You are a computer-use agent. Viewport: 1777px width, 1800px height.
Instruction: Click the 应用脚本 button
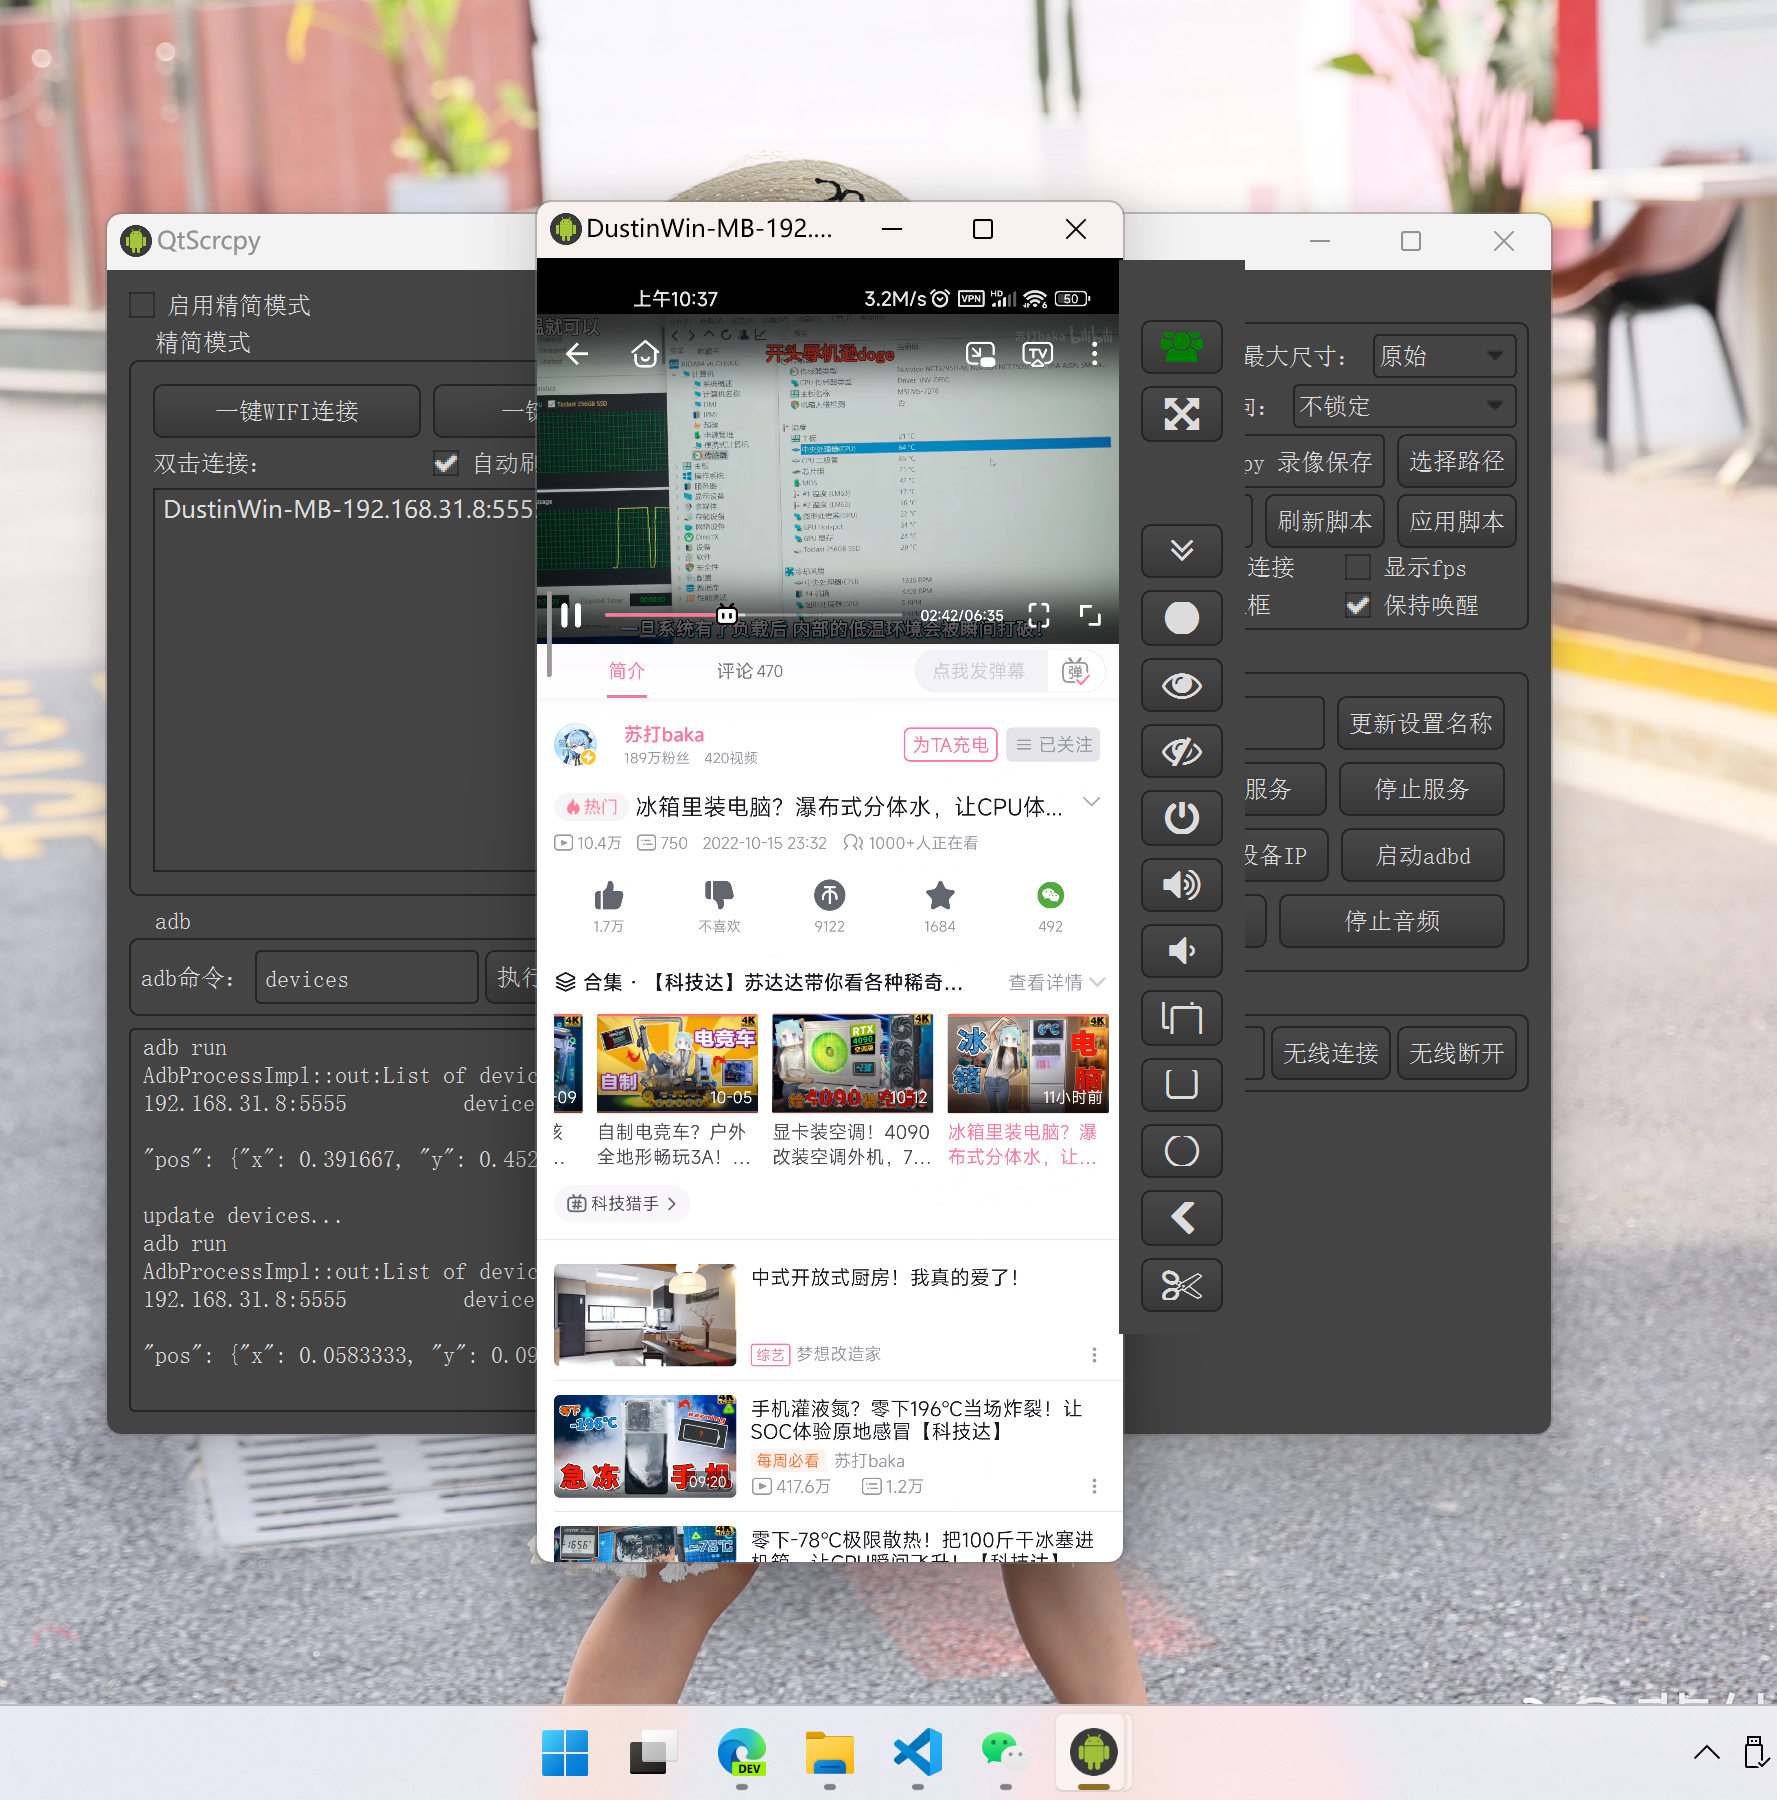click(1456, 521)
